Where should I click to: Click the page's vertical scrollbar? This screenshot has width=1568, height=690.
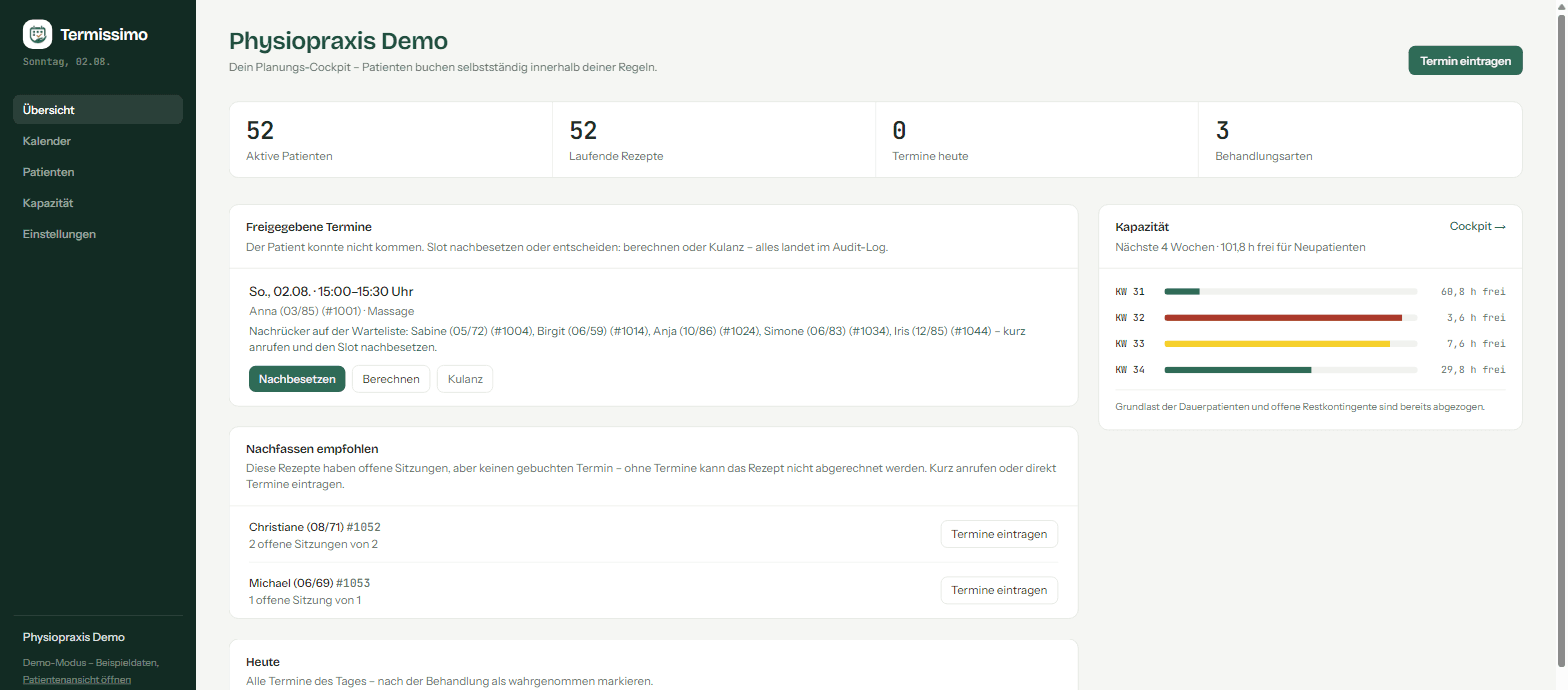[x=1561, y=340]
